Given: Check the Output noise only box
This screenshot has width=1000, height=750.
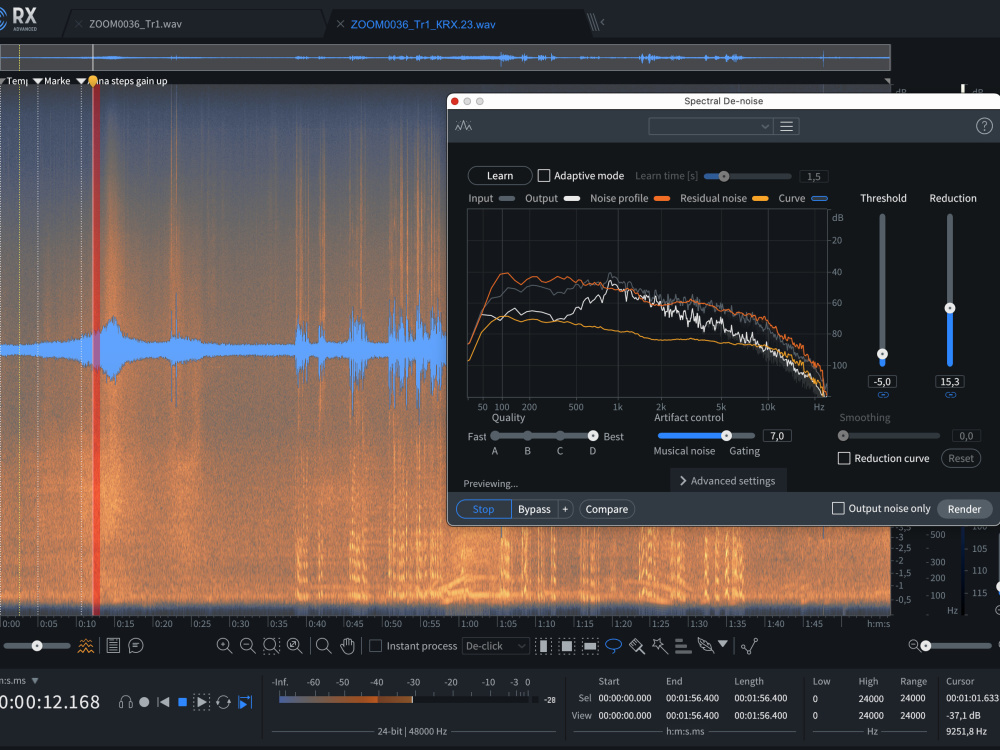Looking at the screenshot, I should 838,508.
